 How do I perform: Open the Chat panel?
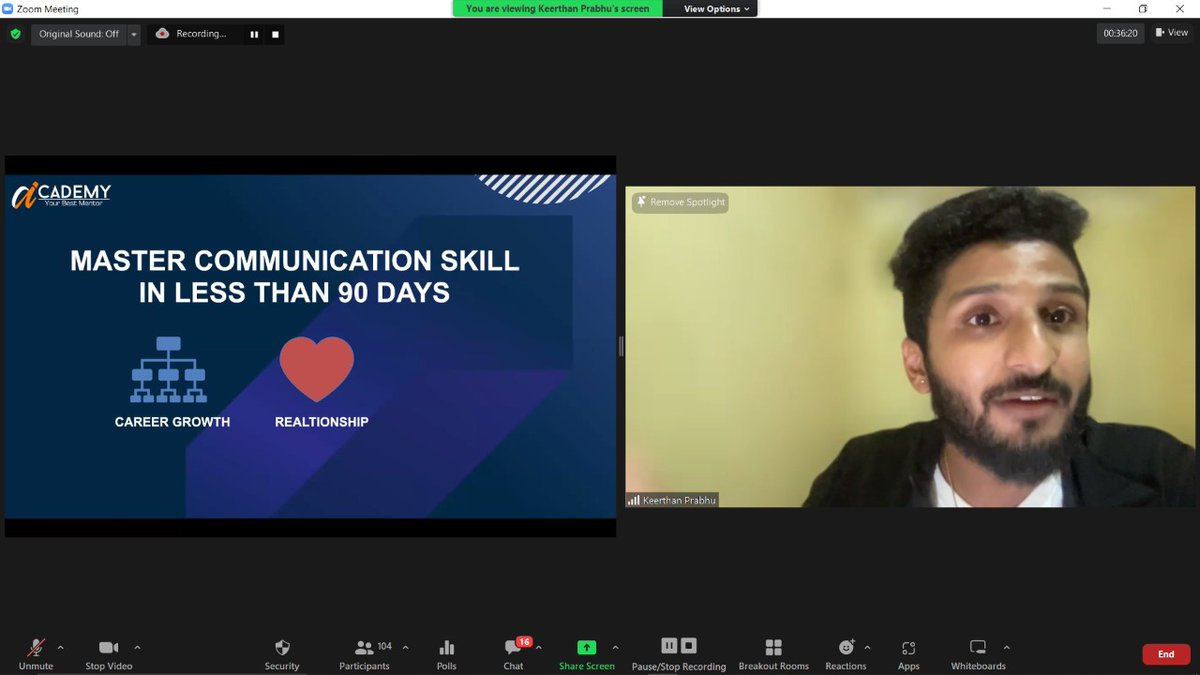pos(514,654)
